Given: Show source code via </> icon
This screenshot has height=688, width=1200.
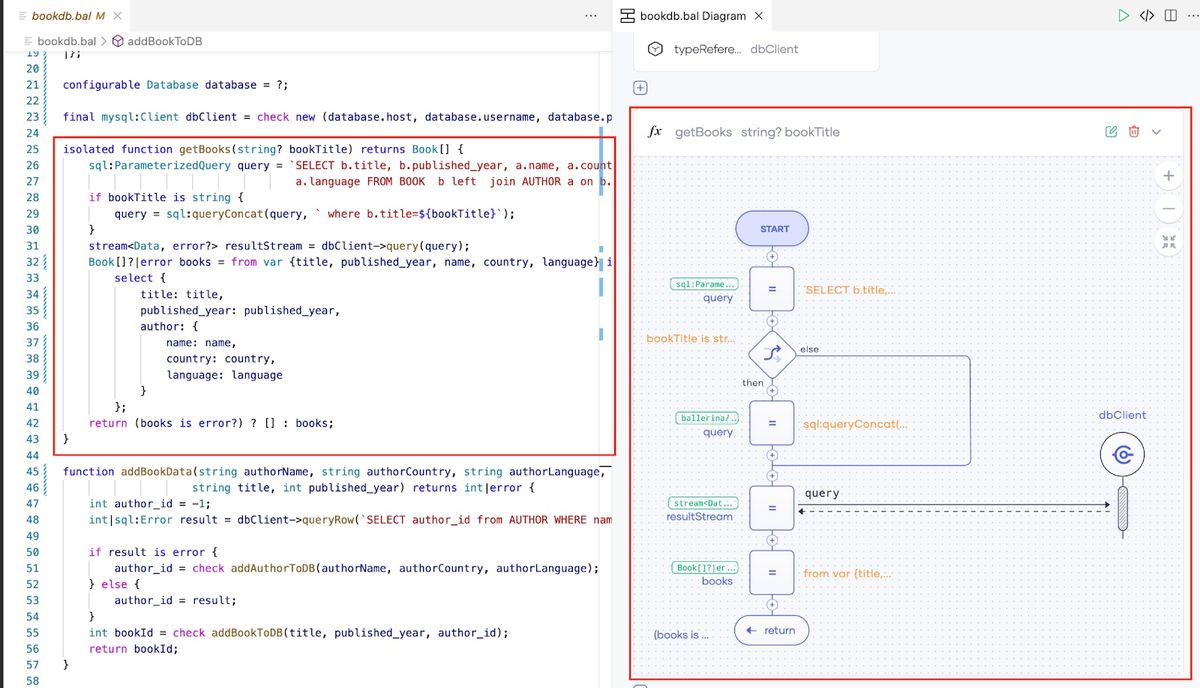Looking at the screenshot, I should [x=1147, y=16].
